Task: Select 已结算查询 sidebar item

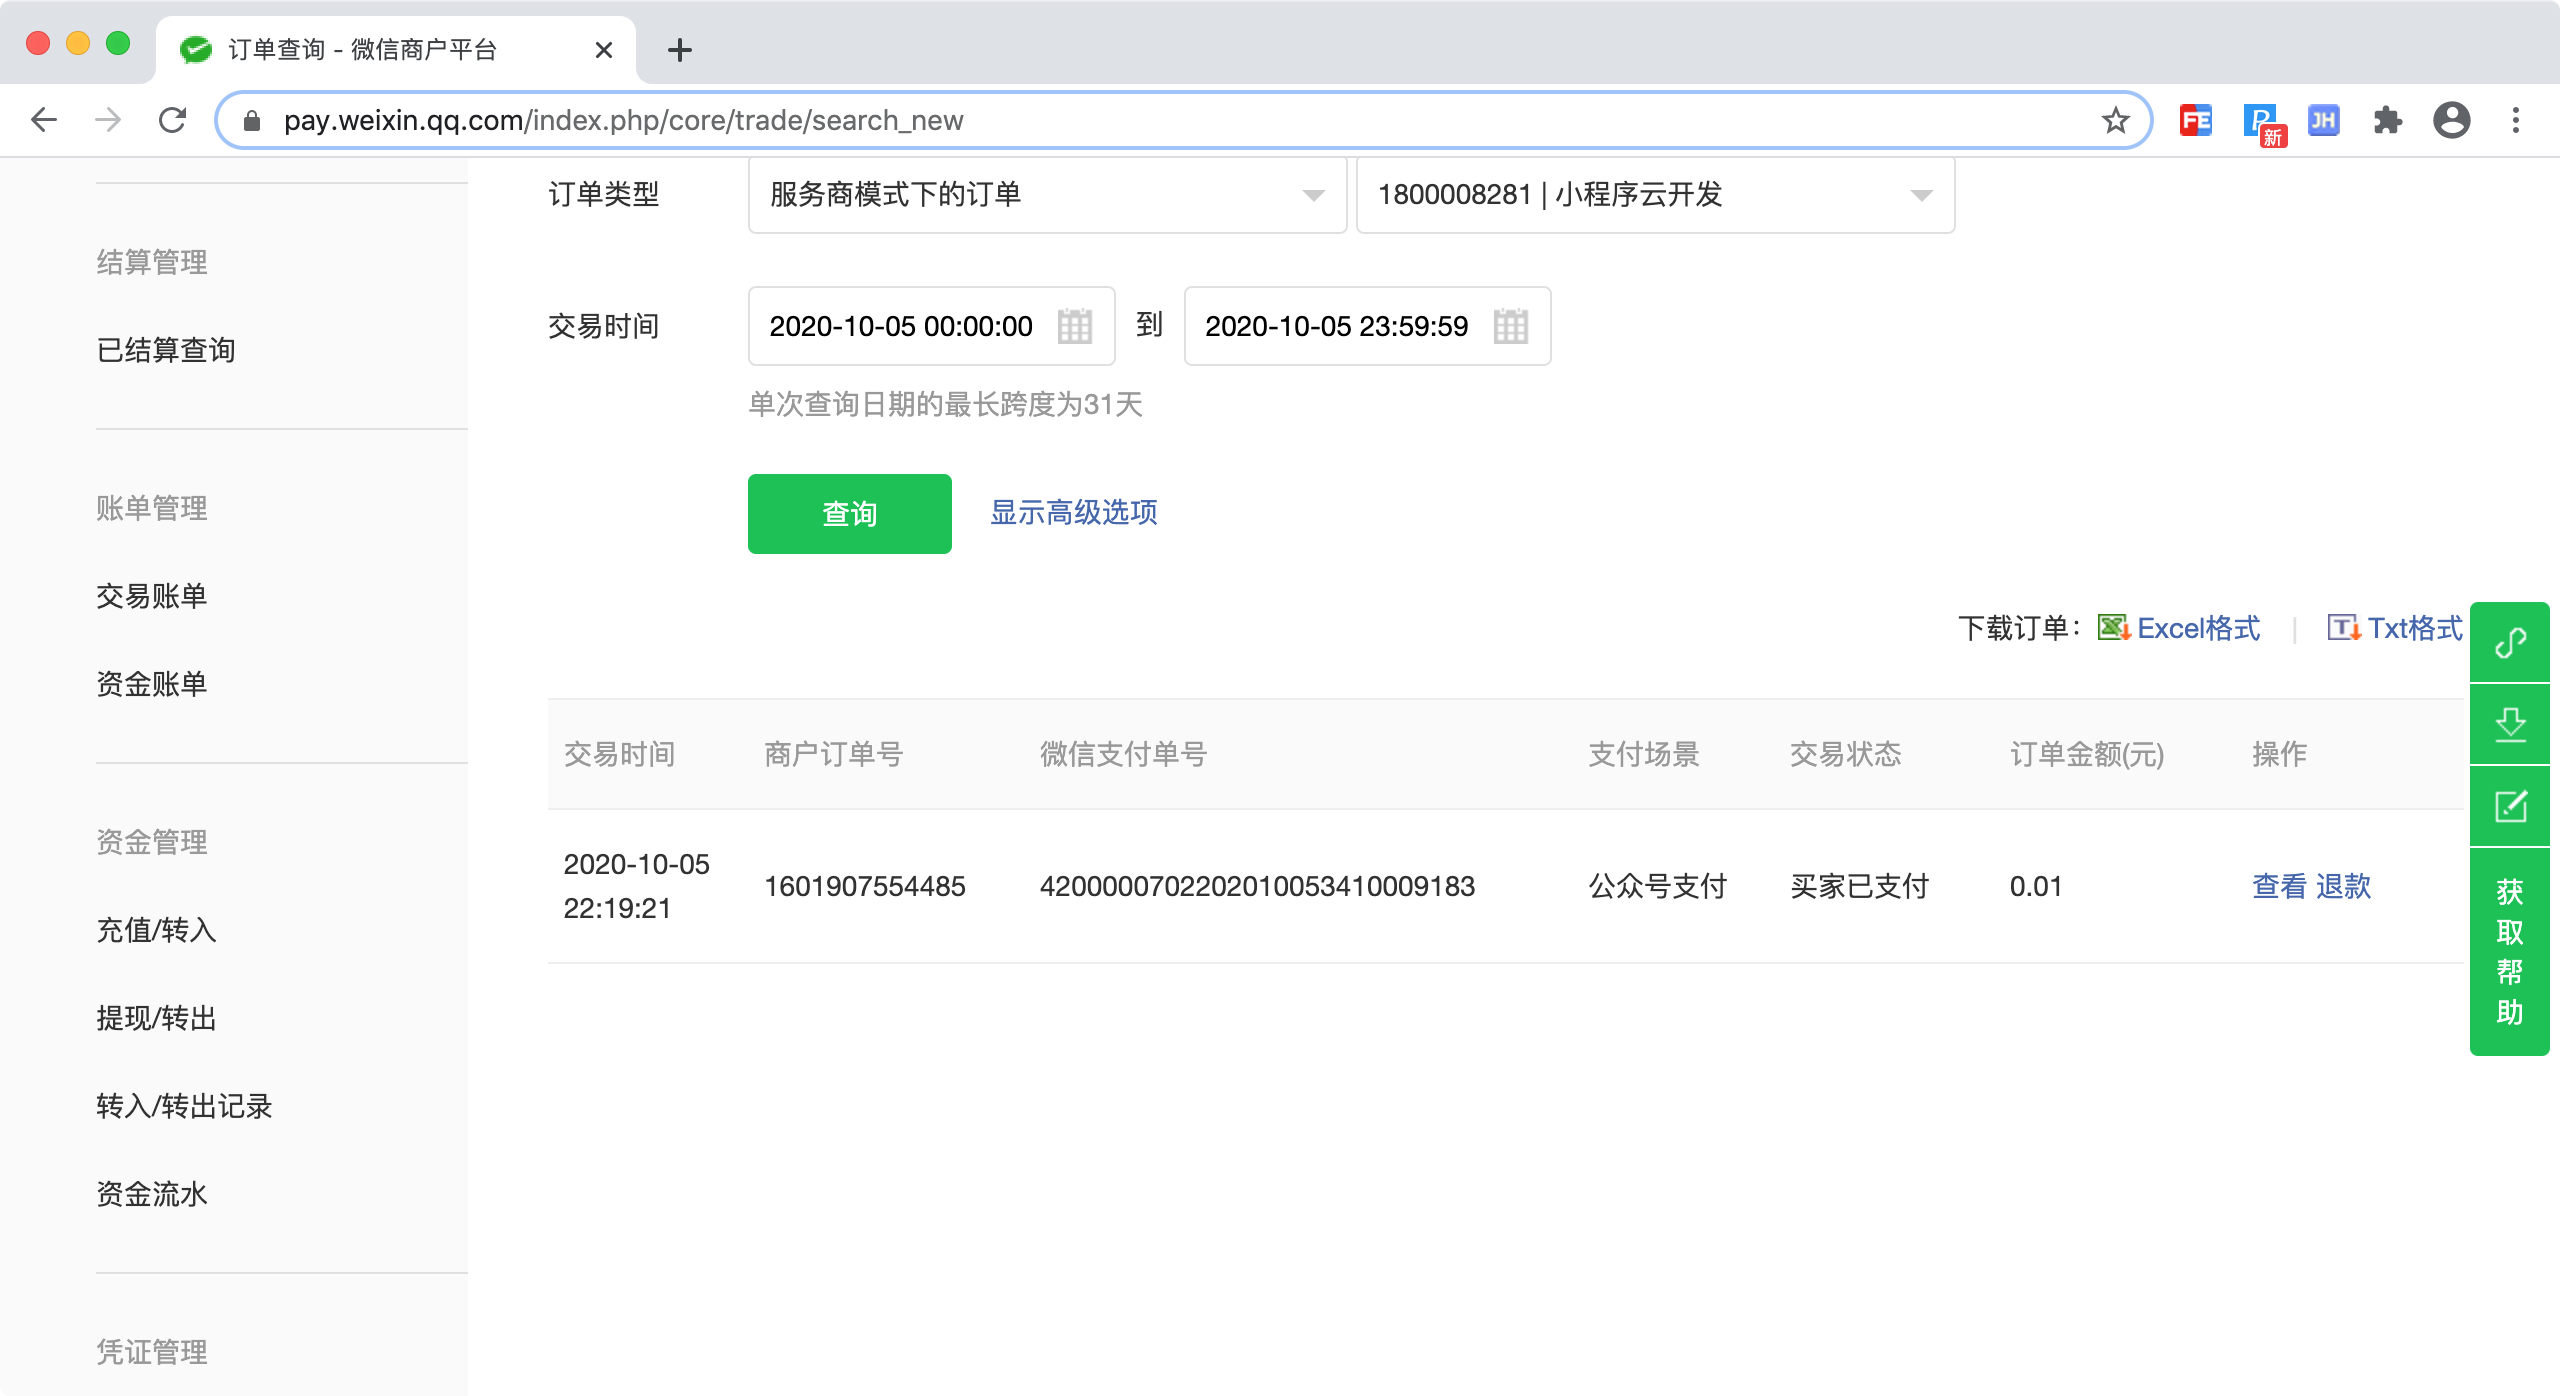Action: (x=166, y=350)
